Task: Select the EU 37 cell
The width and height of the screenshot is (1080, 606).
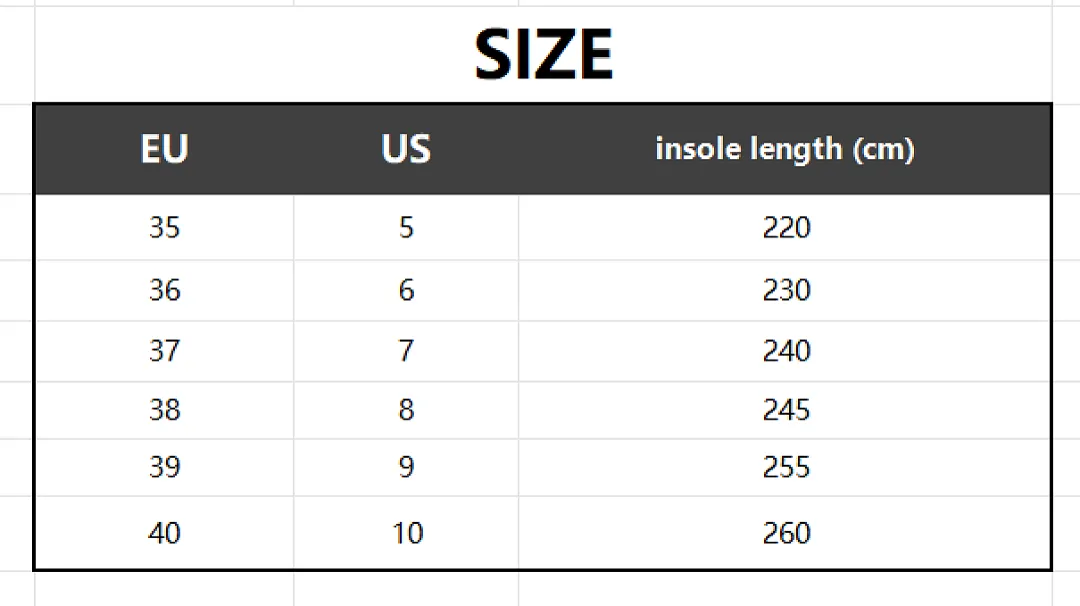Action: click(x=165, y=351)
